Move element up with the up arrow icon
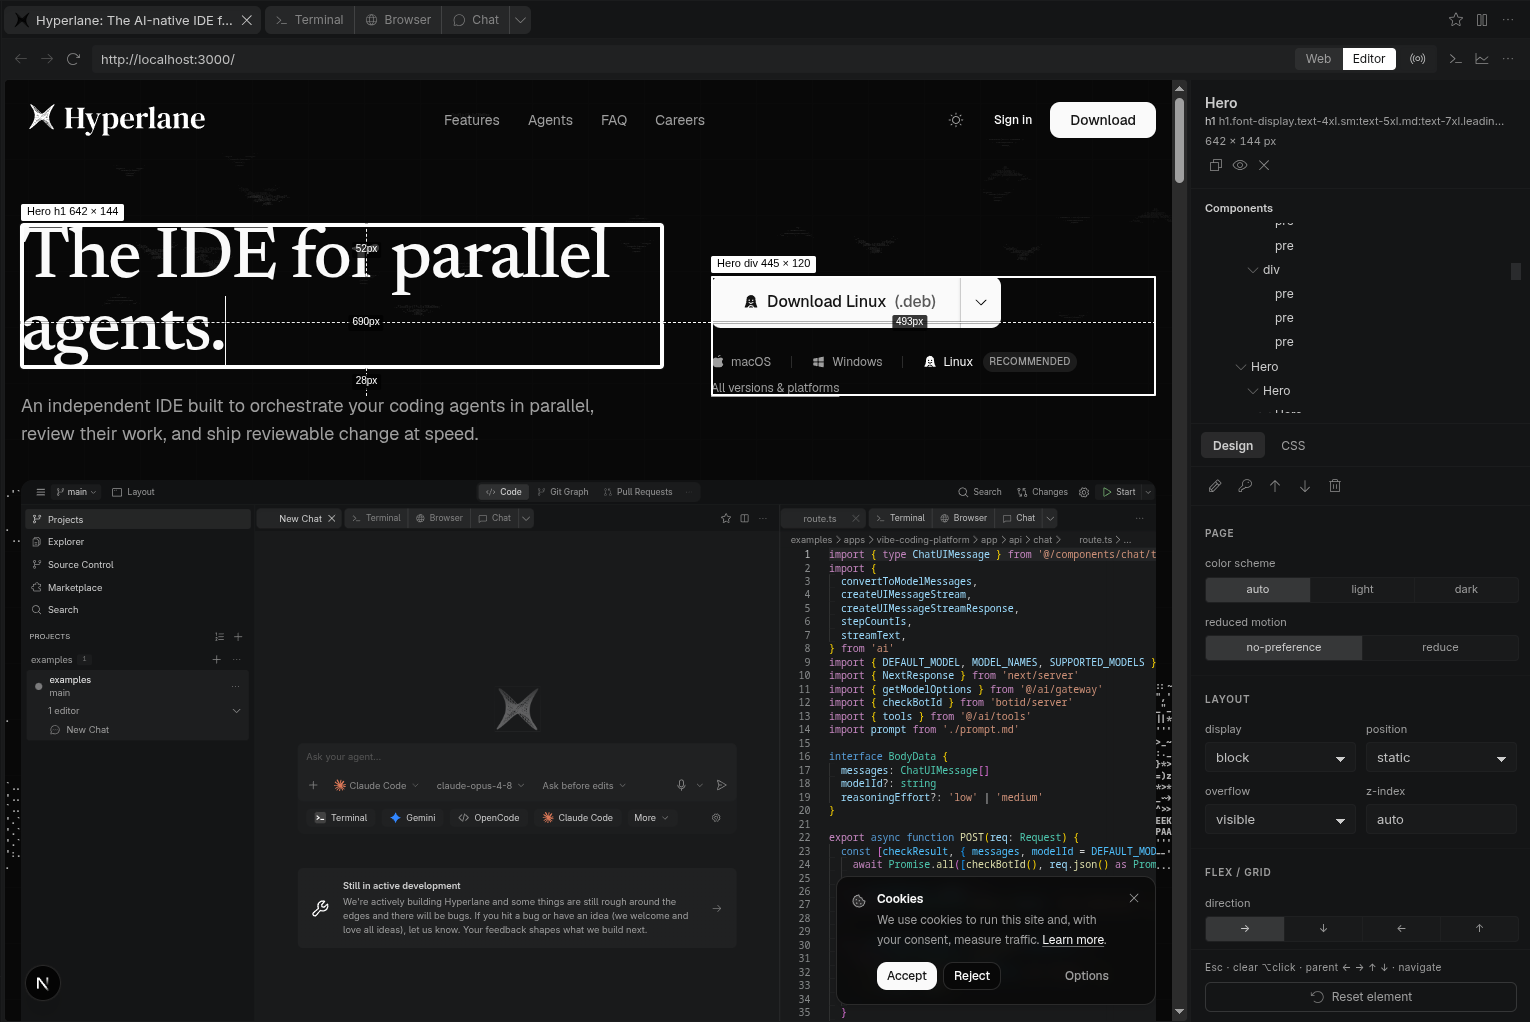 click(1275, 486)
